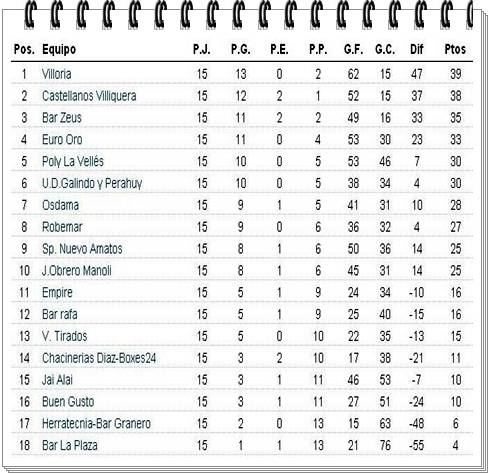The image size is (490, 475).
Task: Click the Robemar team name
Action: tap(62, 227)
